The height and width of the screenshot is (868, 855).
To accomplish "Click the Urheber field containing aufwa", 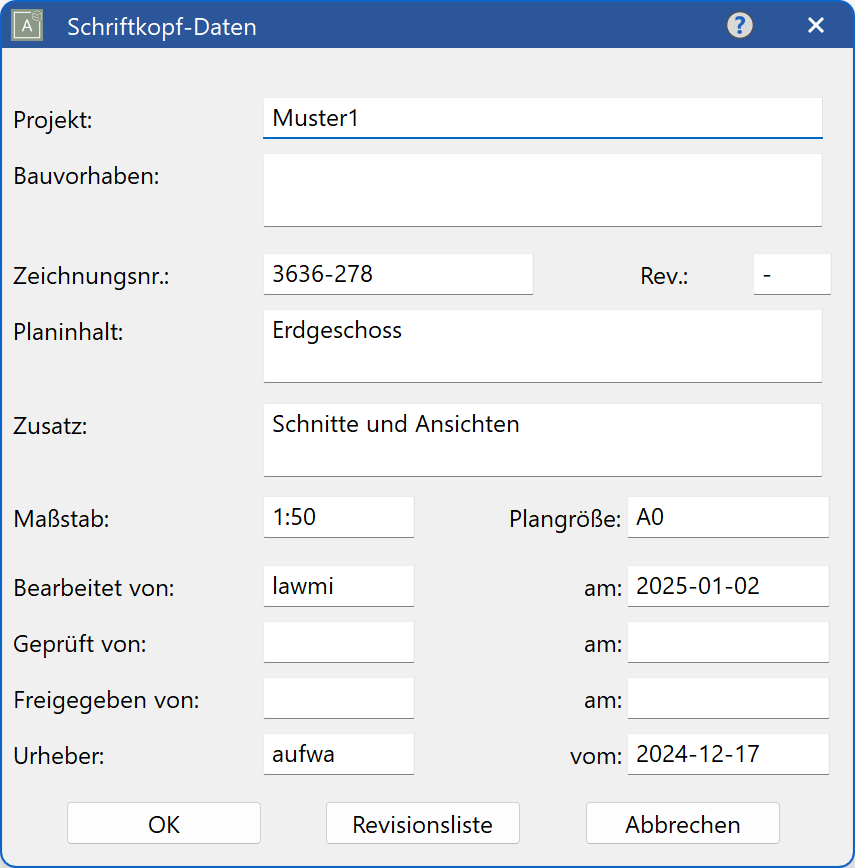I will 338,754.
